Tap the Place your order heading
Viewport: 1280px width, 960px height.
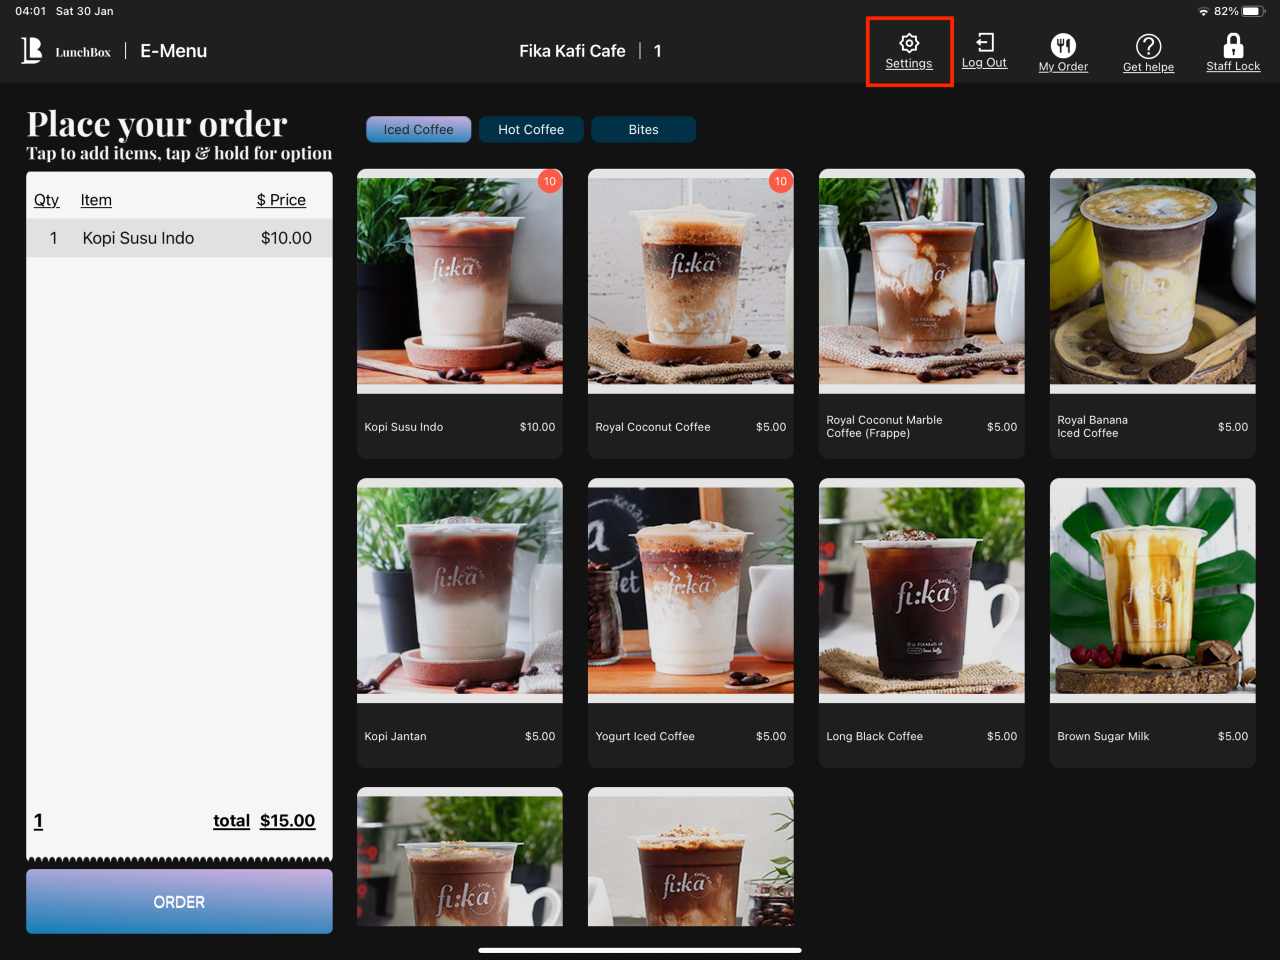click(x=157, y=124)
